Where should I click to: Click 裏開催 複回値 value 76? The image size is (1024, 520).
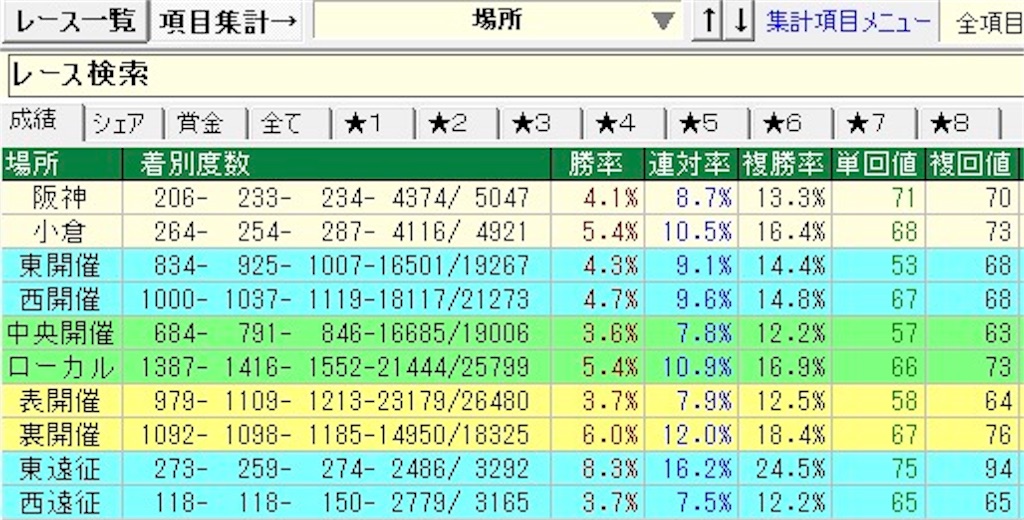(999, 435)
